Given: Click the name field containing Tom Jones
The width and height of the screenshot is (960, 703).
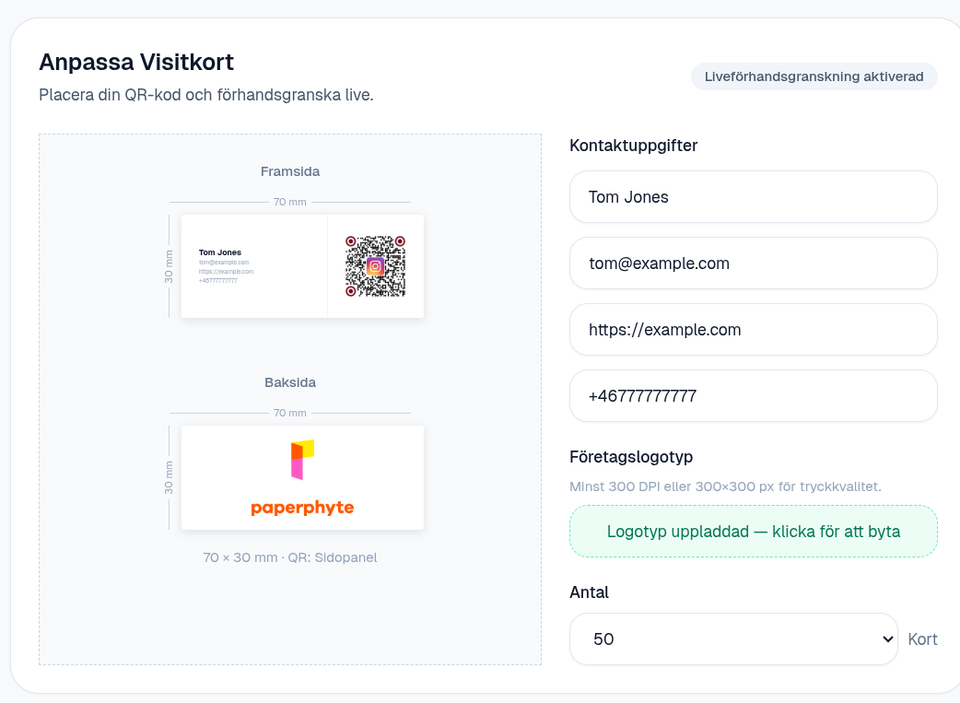Looking at the screenshot, I should pyautogui.click(x=753, y=197).
